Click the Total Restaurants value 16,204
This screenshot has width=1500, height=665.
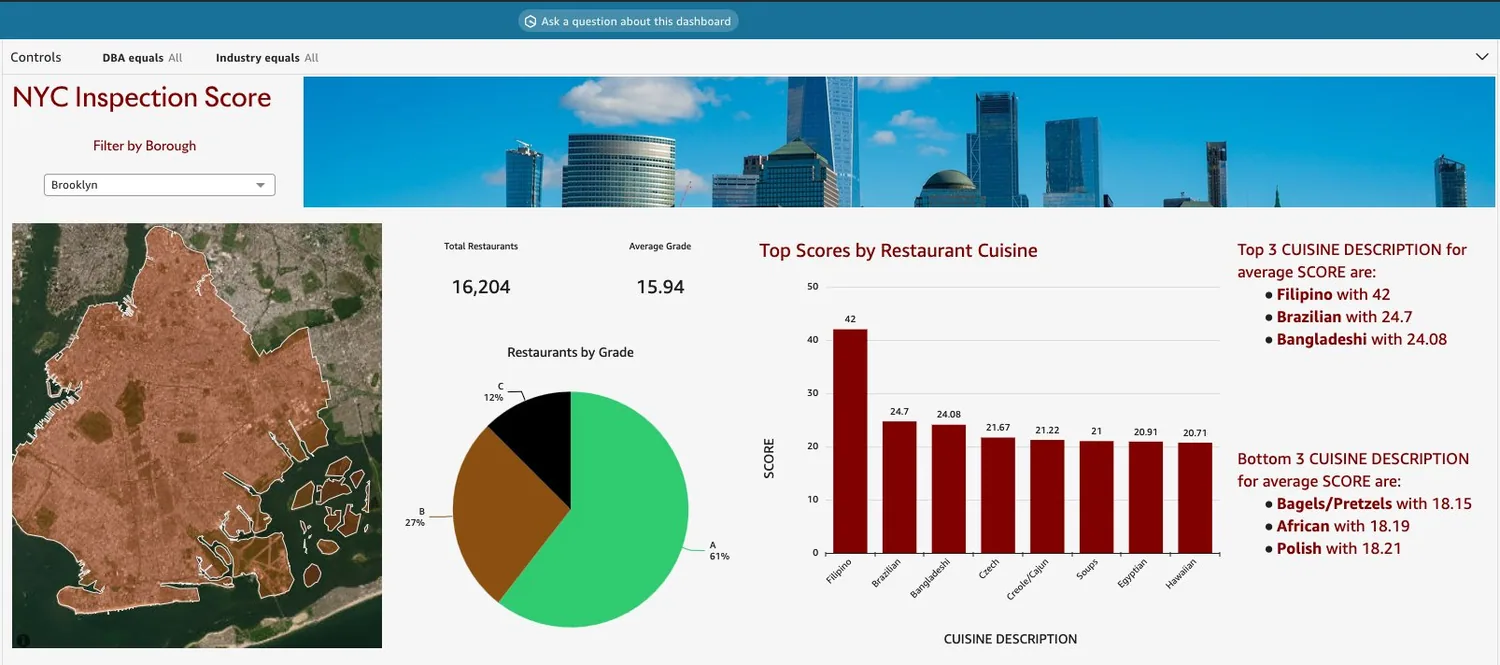pyautogui.click(x=481, y=287)
